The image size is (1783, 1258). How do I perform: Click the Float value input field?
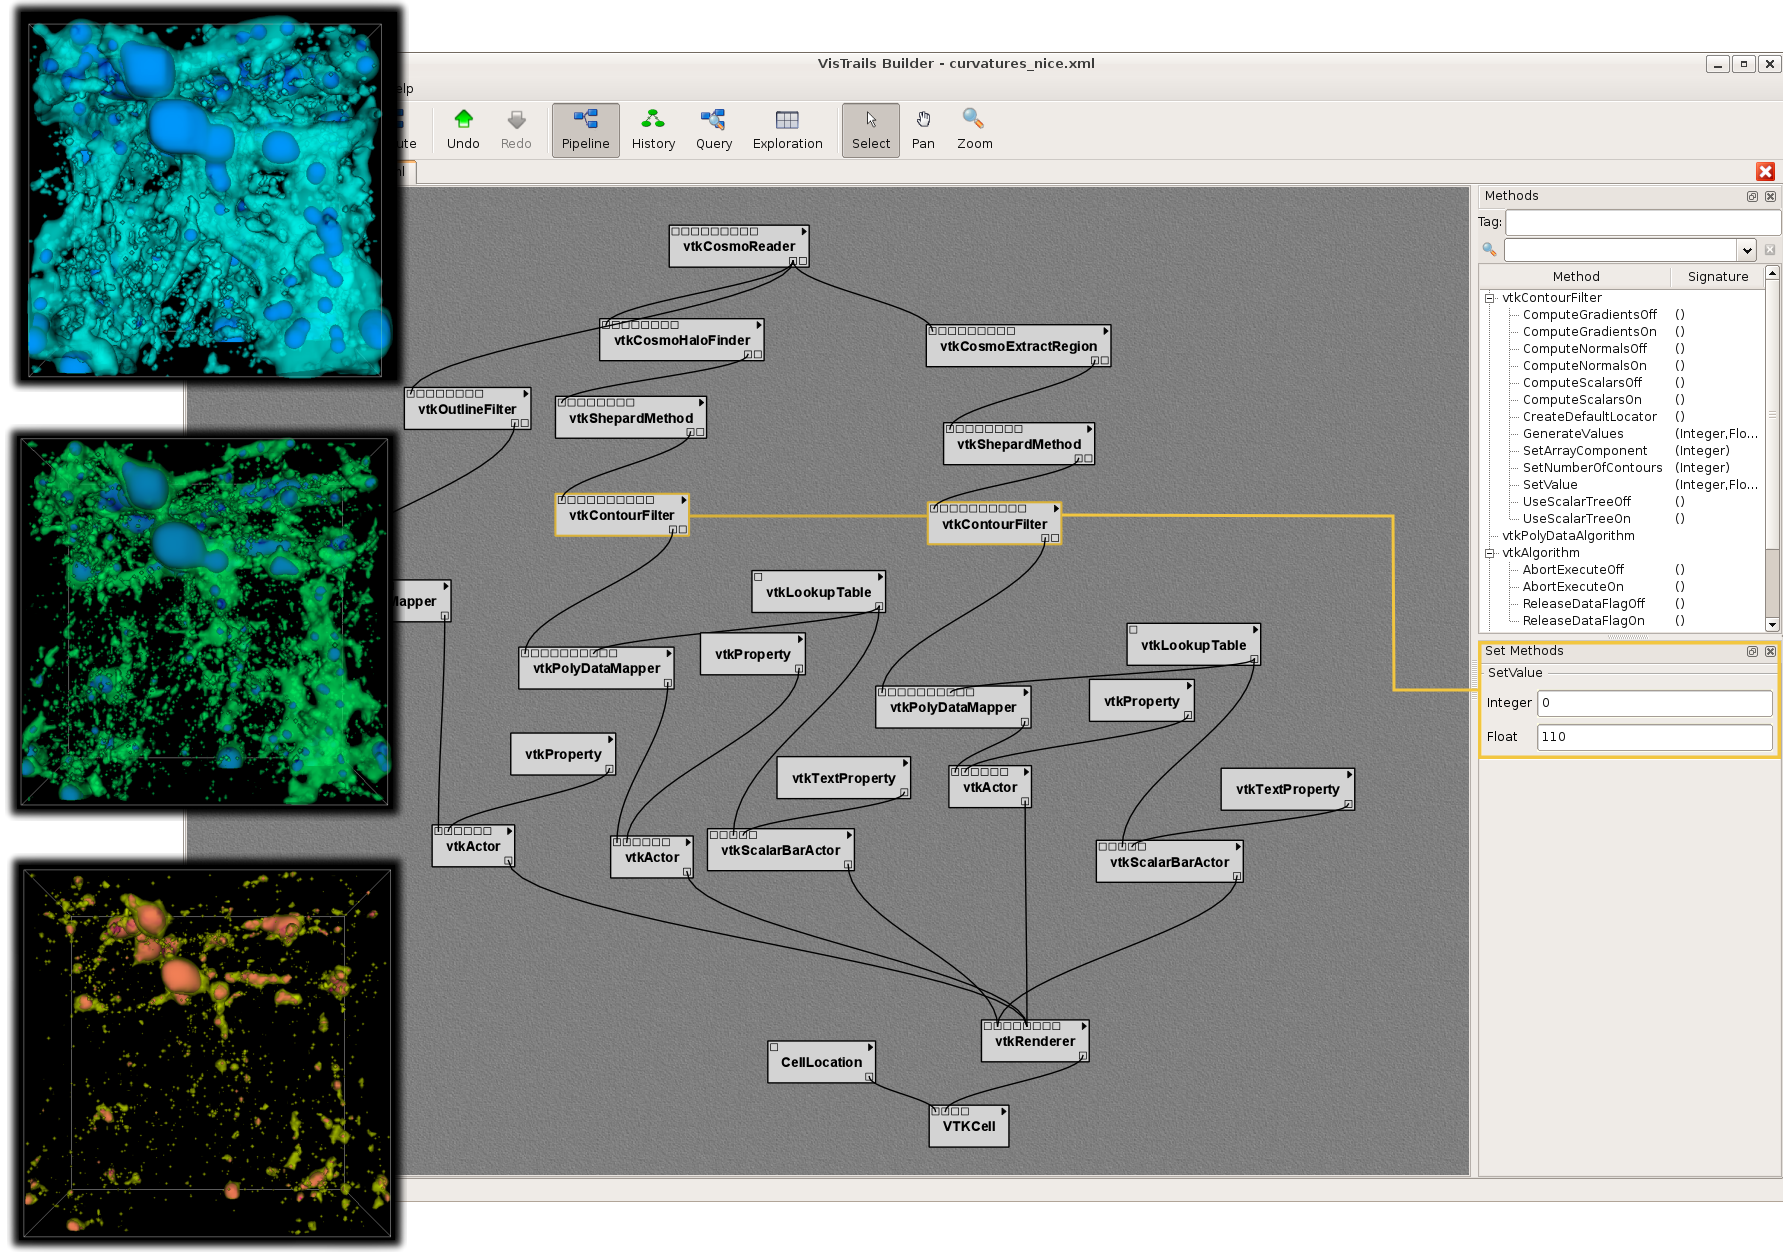click(x=1654, y=737)
